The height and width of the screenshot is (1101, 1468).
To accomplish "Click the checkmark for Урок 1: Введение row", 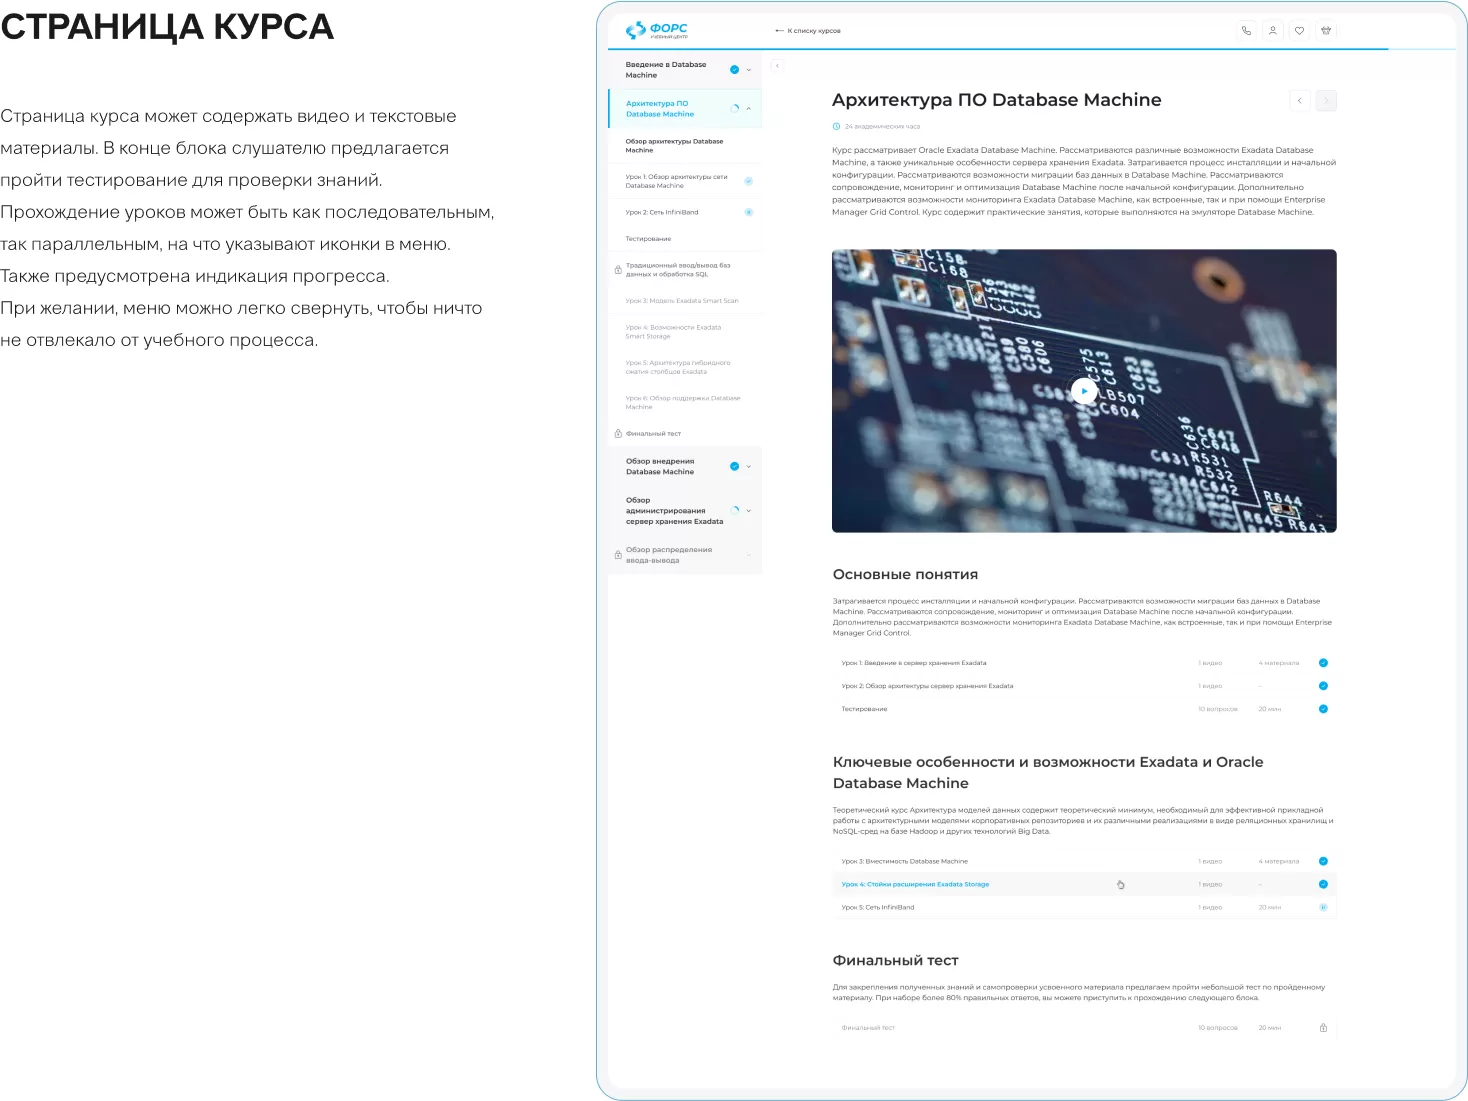I will coord(1323,663).
